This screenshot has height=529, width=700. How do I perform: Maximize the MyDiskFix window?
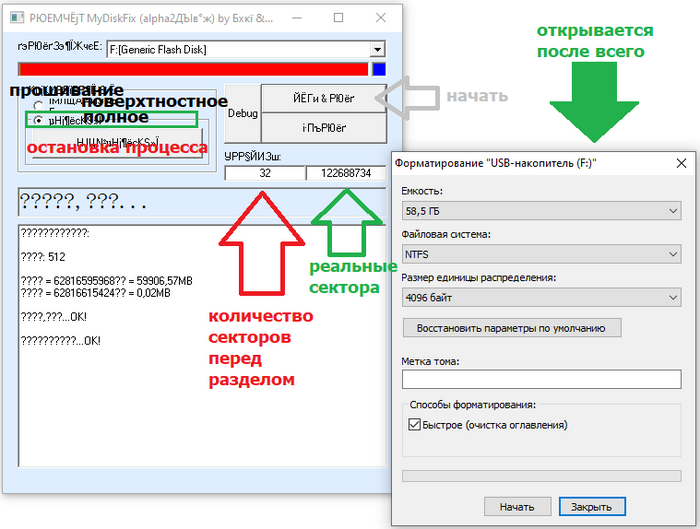[x=338, y=18]
